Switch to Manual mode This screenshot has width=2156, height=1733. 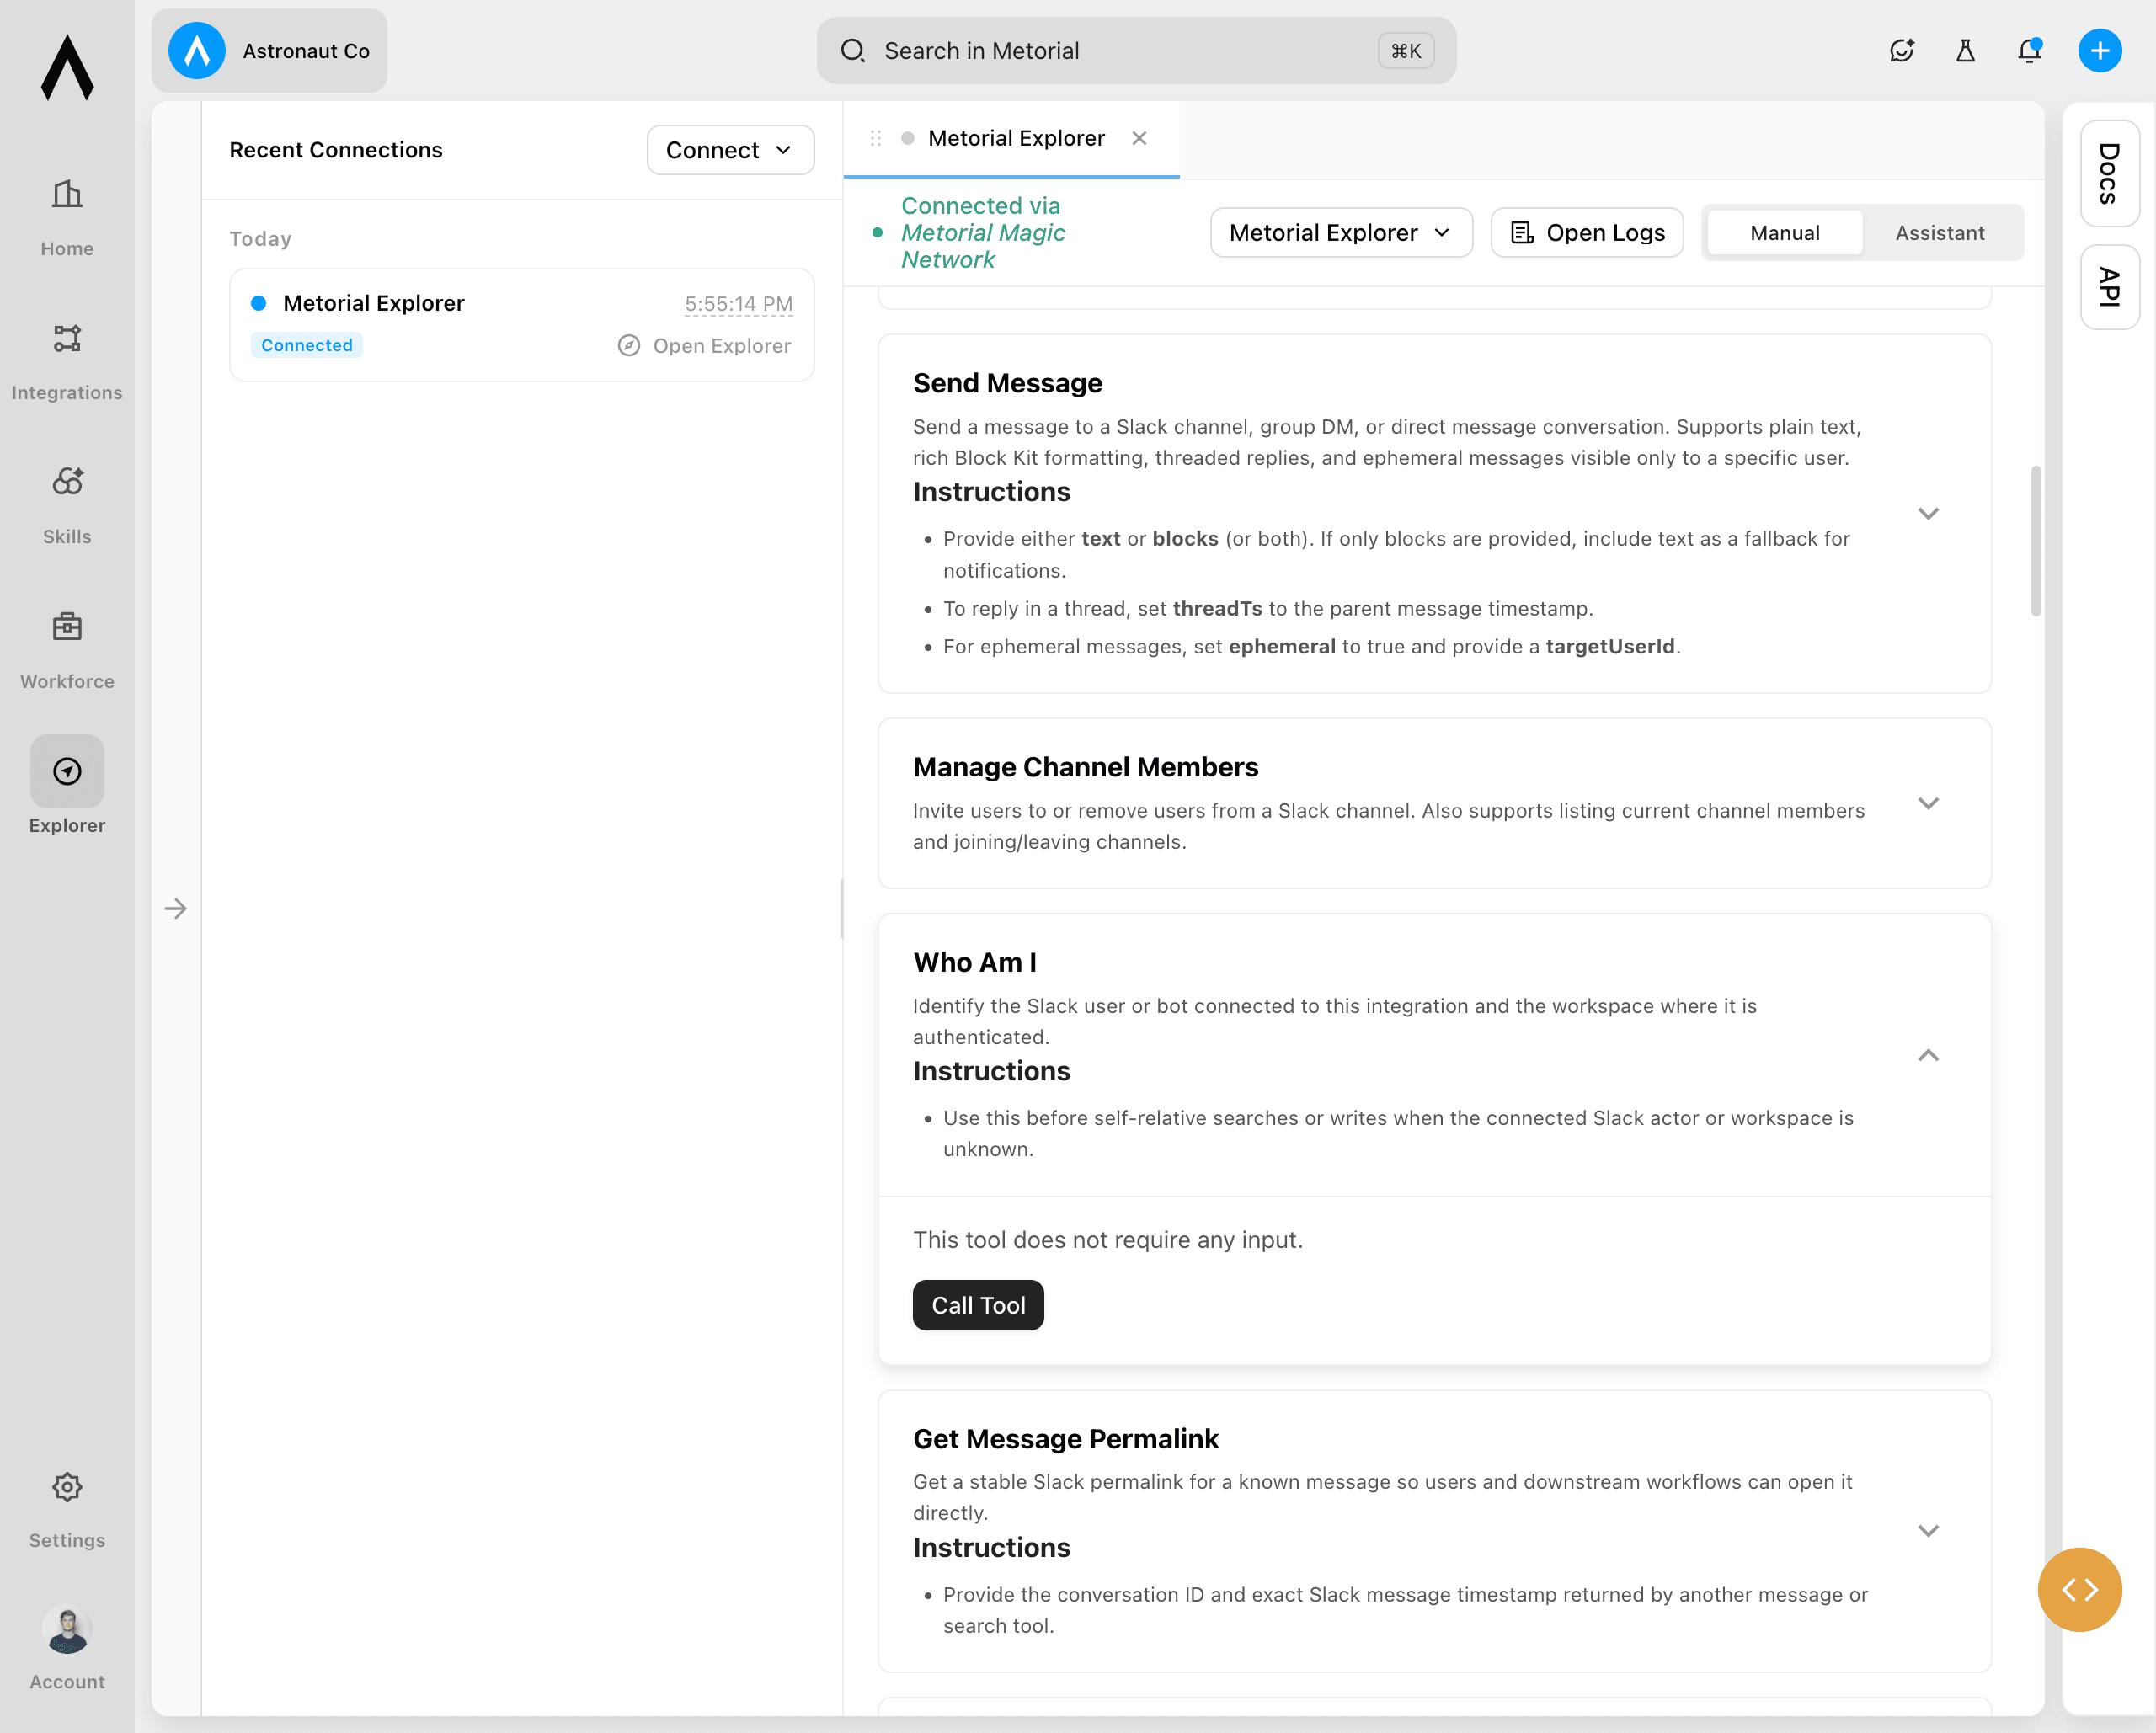point(1784,233)
